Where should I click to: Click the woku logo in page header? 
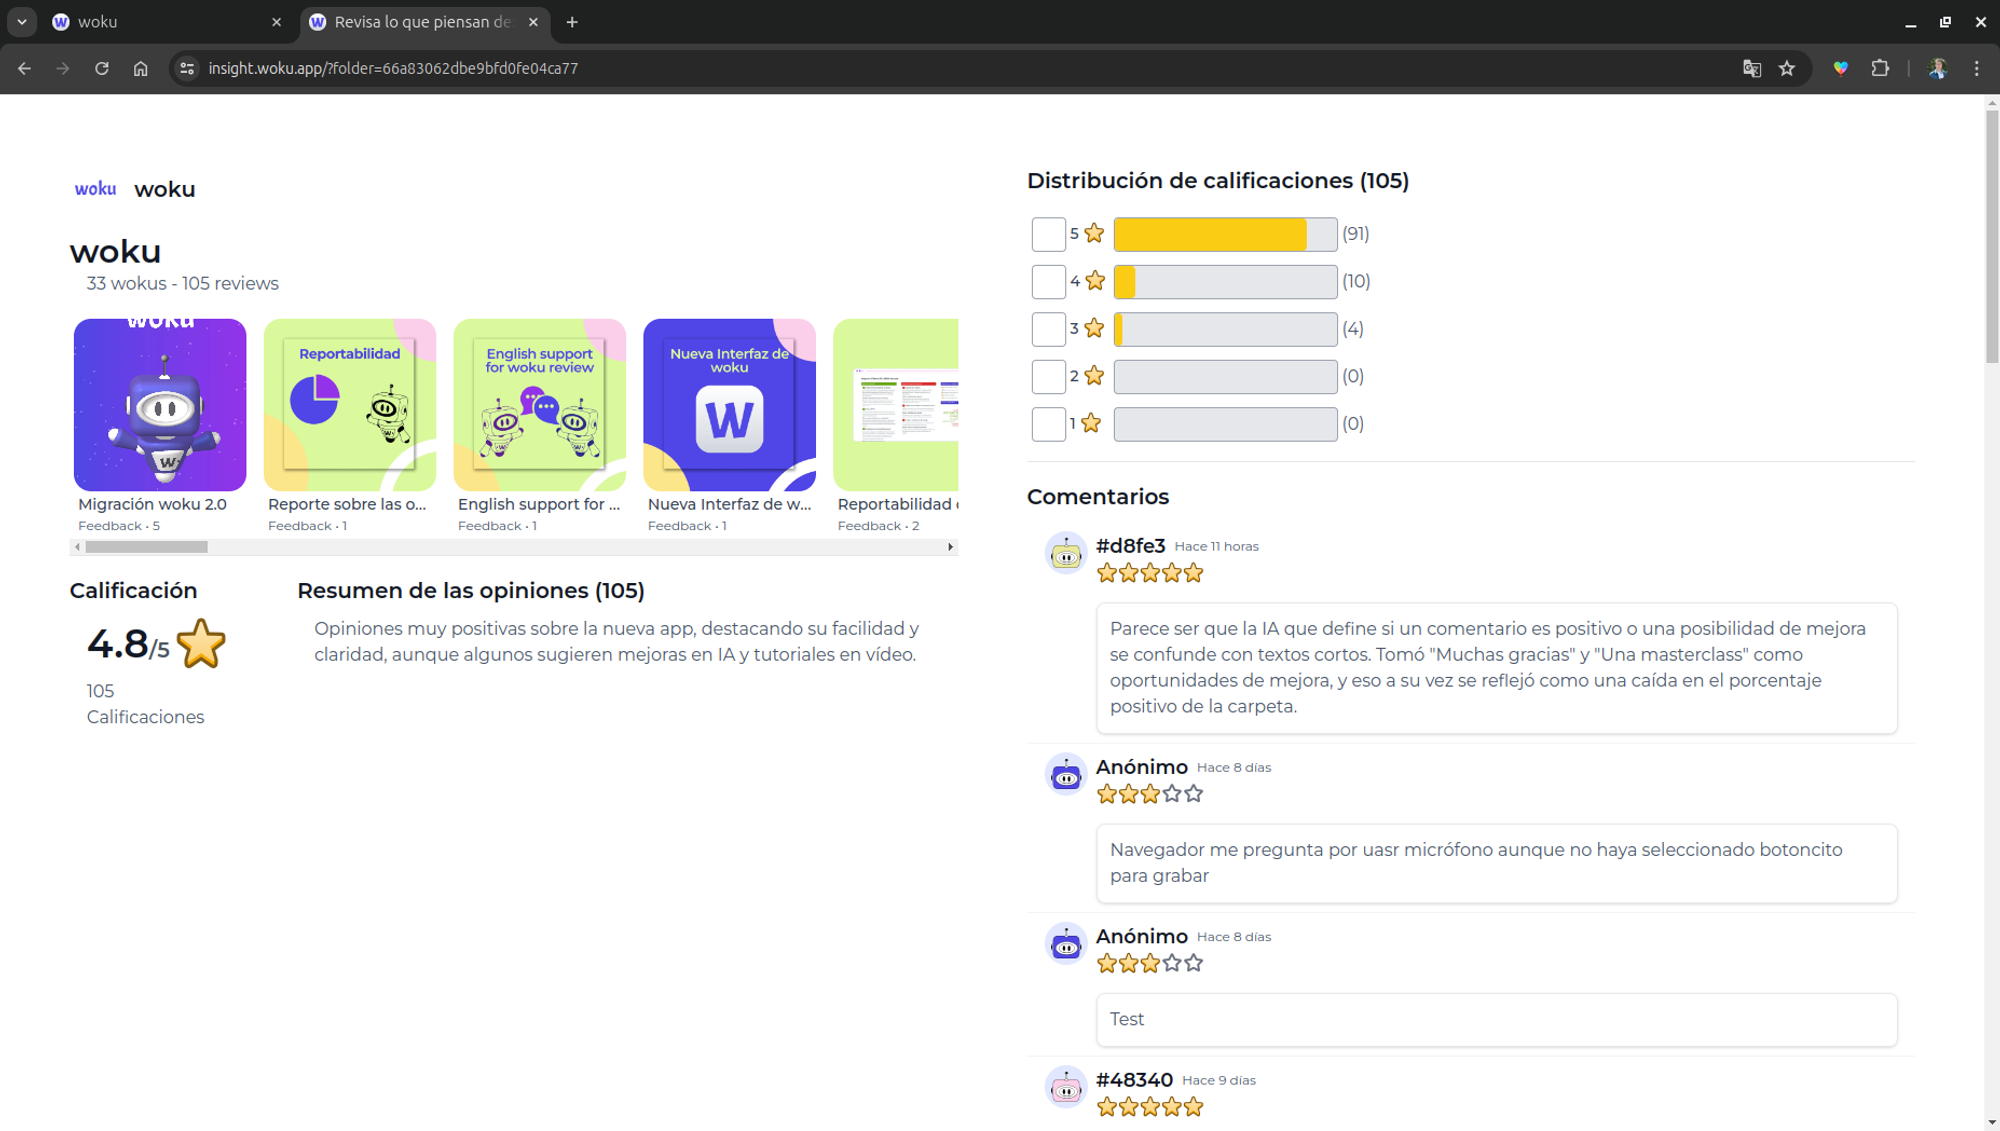click(95, 189)
